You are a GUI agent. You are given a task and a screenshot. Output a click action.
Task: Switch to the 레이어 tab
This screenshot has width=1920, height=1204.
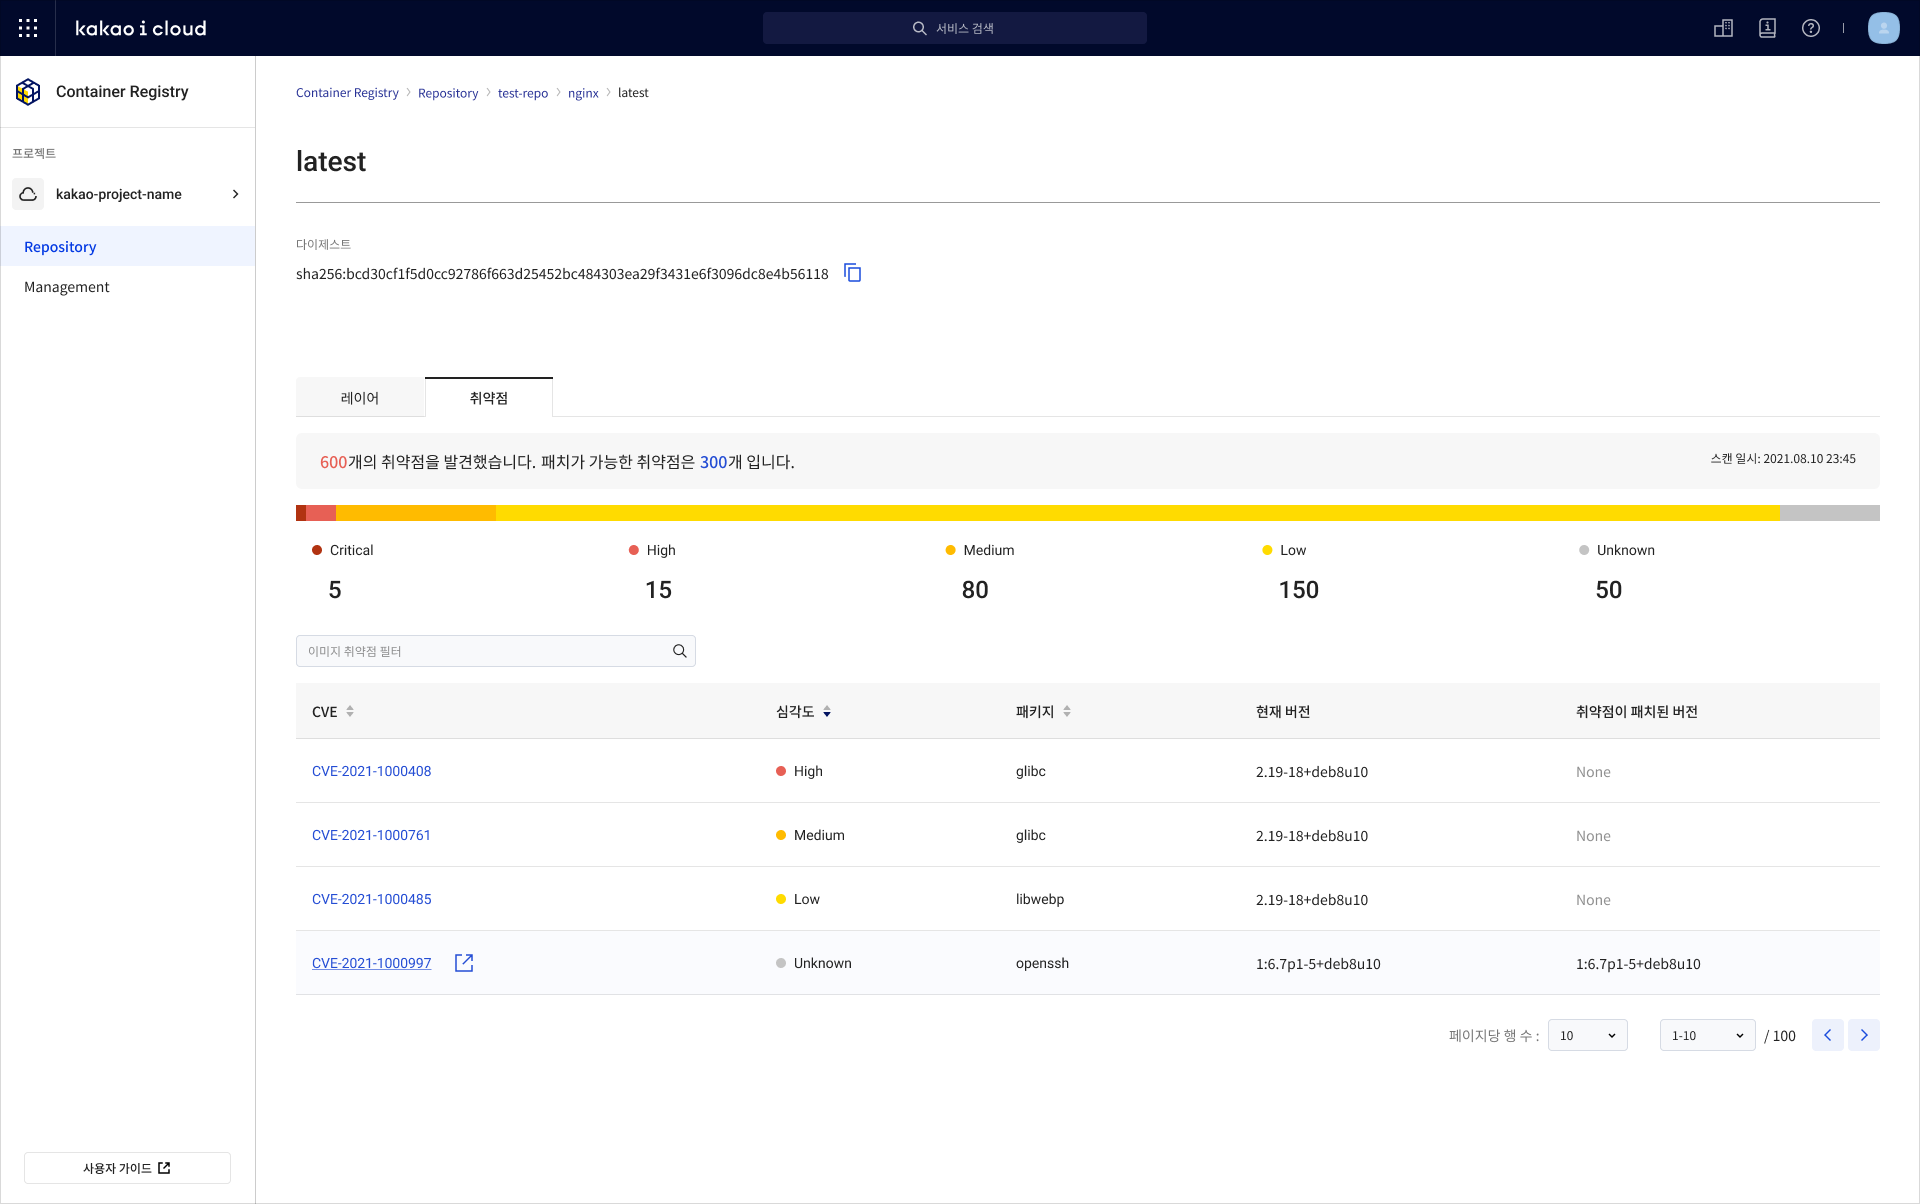[x=360, y=397]
